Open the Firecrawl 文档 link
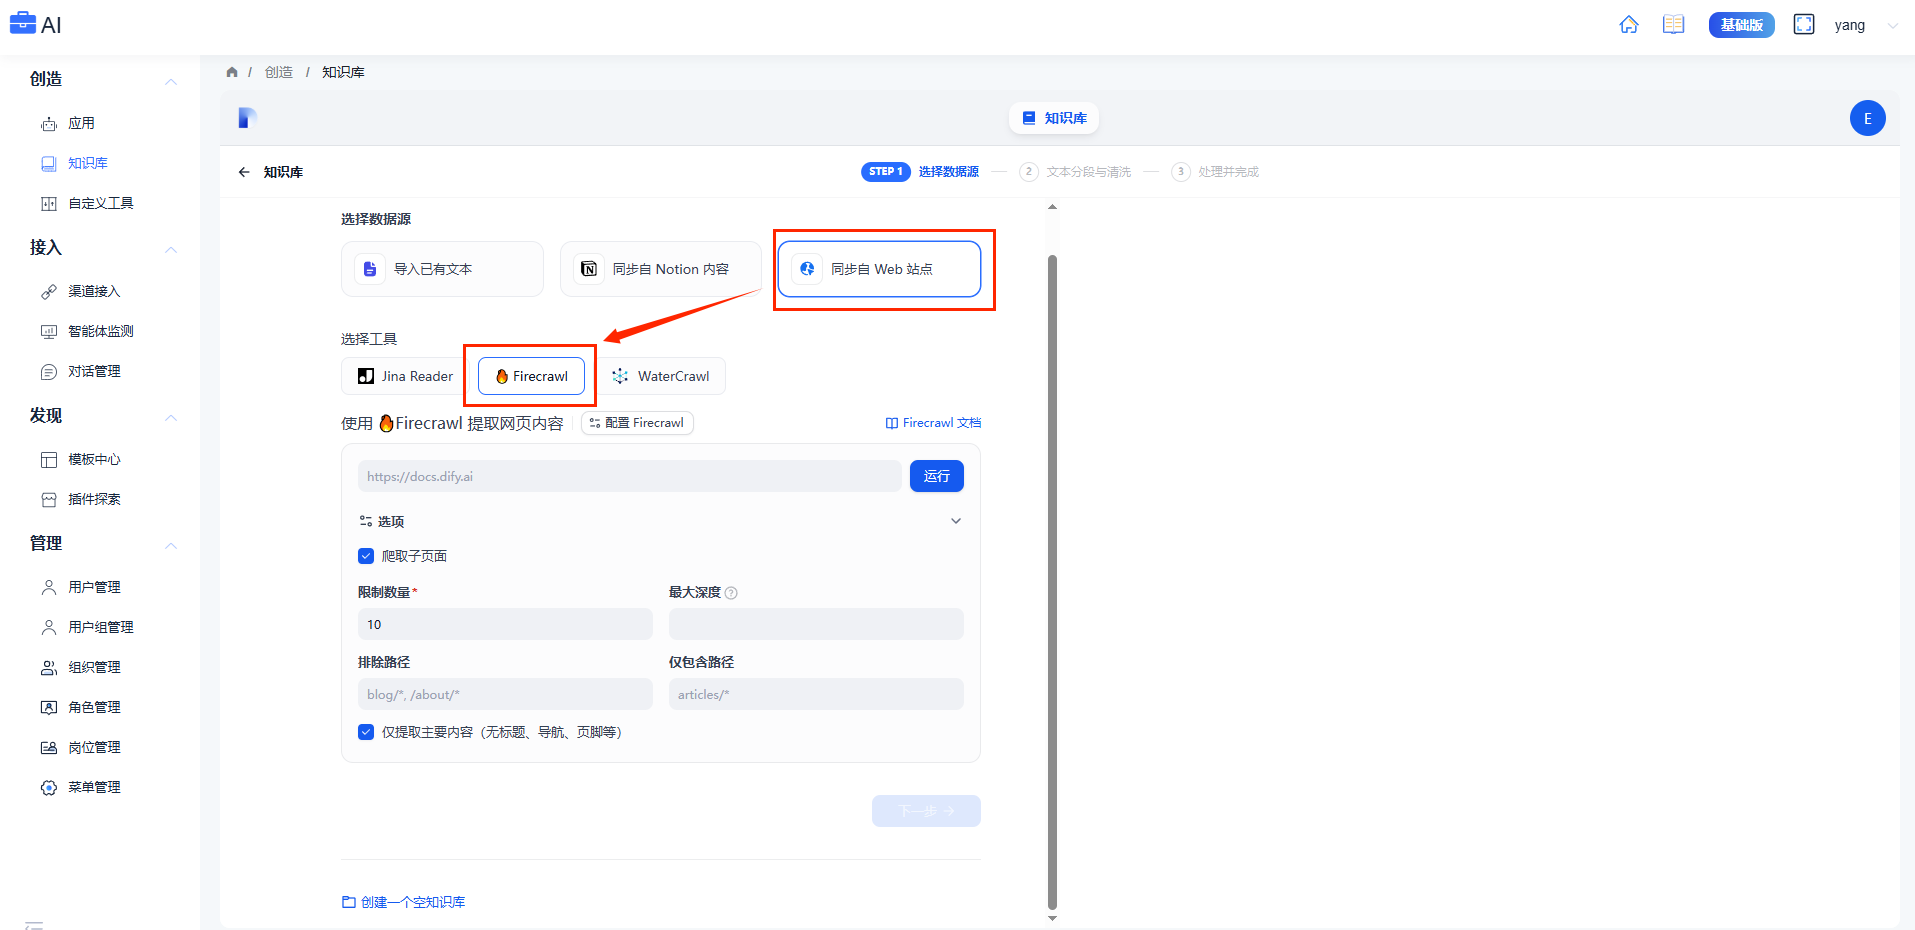Viewport: 1915px width, 930px height. click(933, 423)
